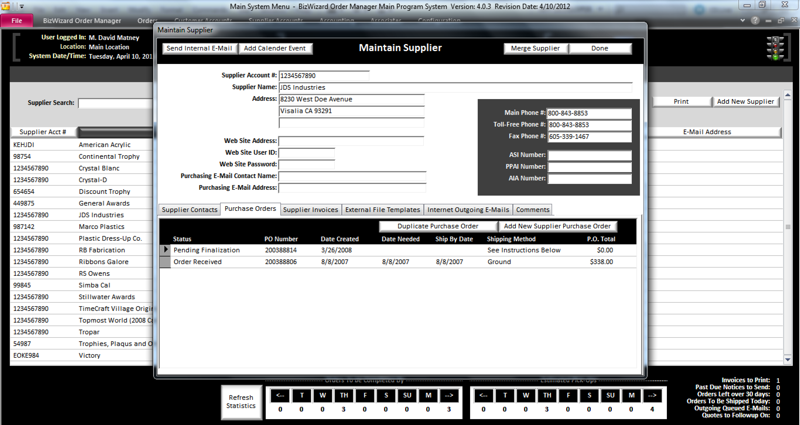The image size is (800, 425).
Task: Switch to the Supplier Invoices tab
Action: pos(310,210)
